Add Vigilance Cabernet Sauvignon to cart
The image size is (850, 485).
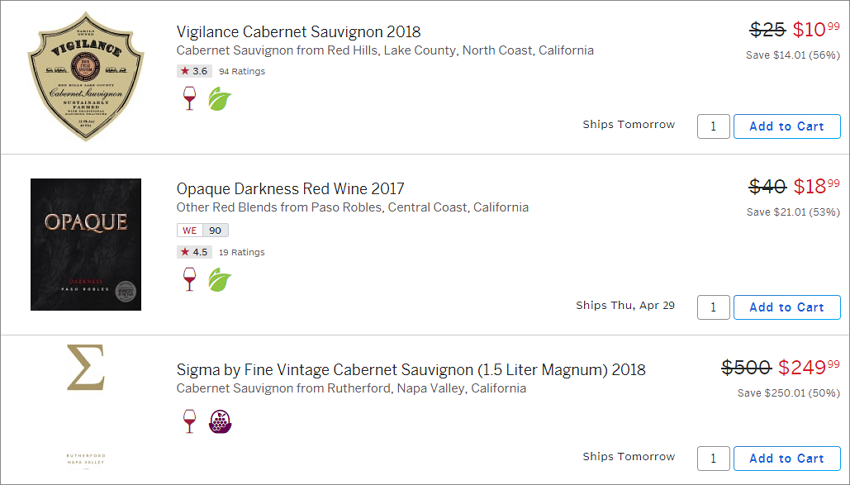[x=787, y=126]
